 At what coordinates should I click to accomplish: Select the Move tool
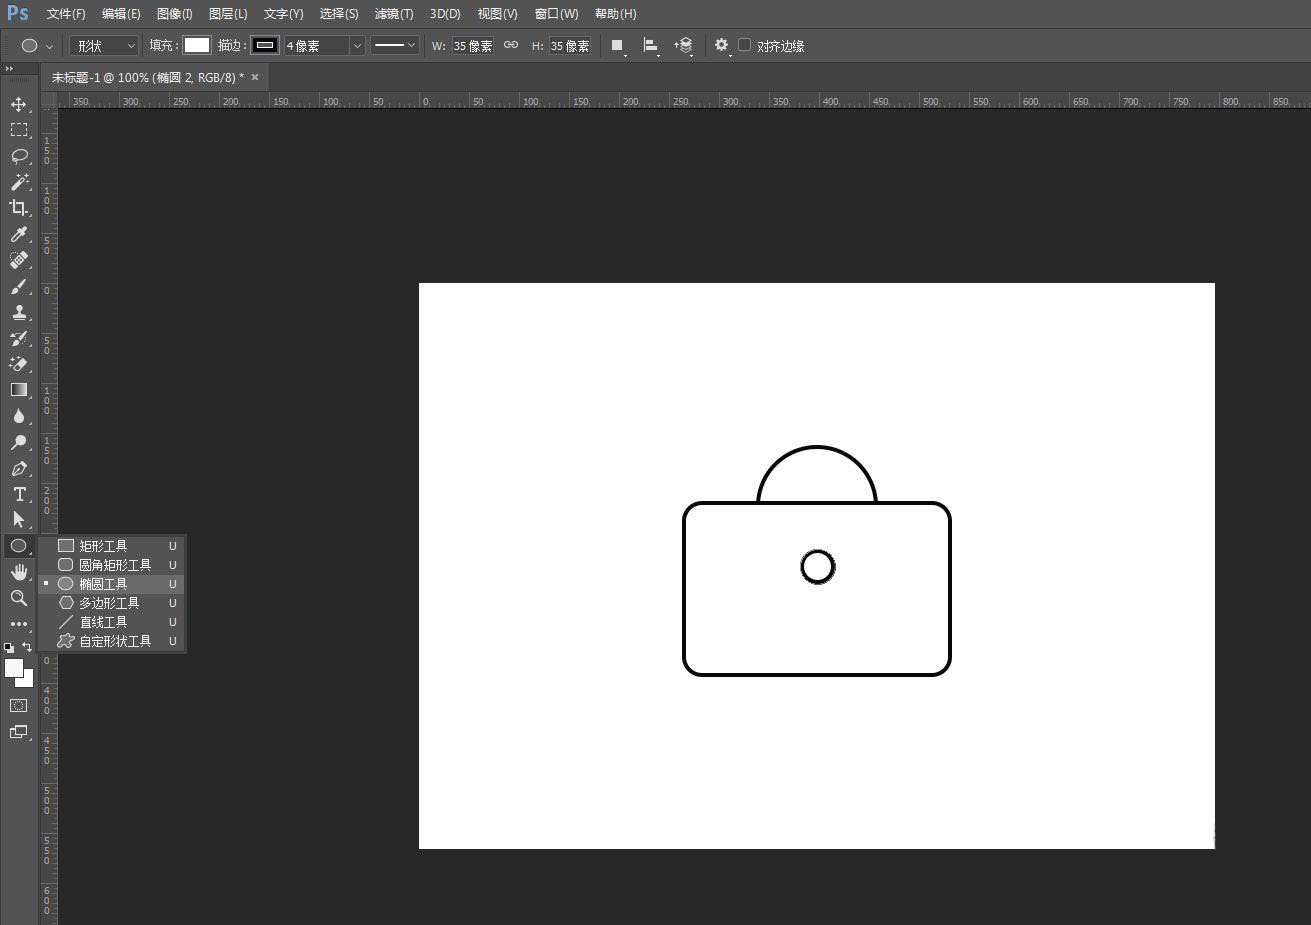coord(18,104)
